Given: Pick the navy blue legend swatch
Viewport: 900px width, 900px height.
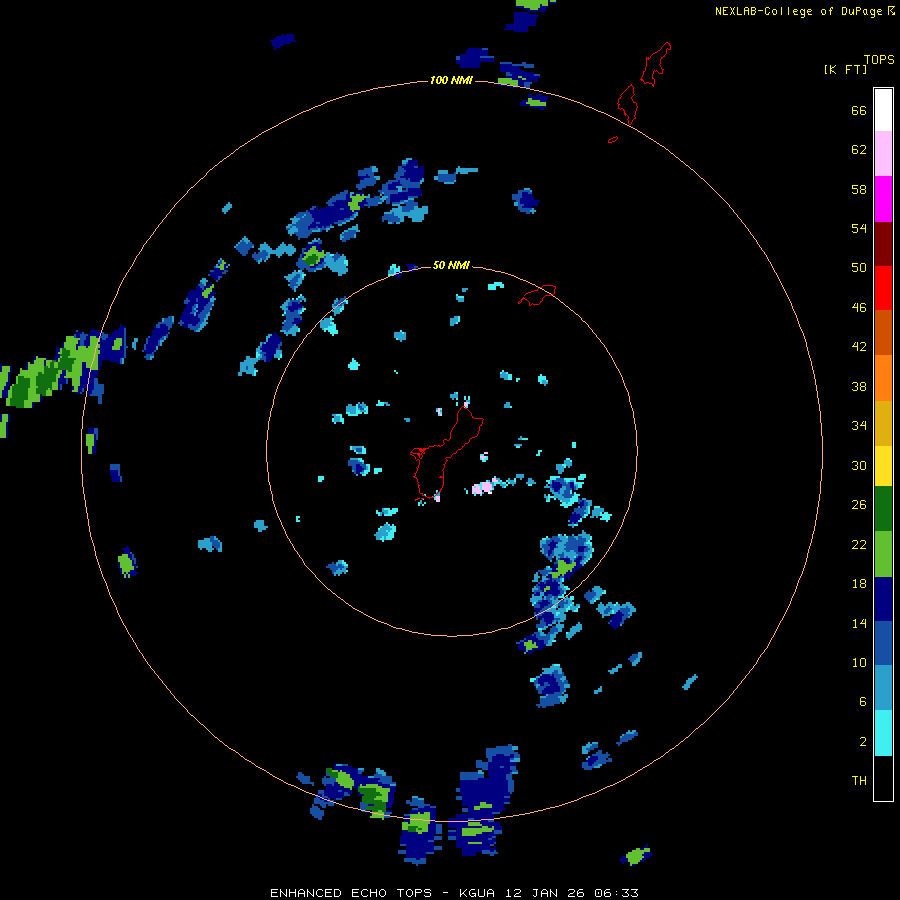Looking at the screenshot, I should 883,599.
